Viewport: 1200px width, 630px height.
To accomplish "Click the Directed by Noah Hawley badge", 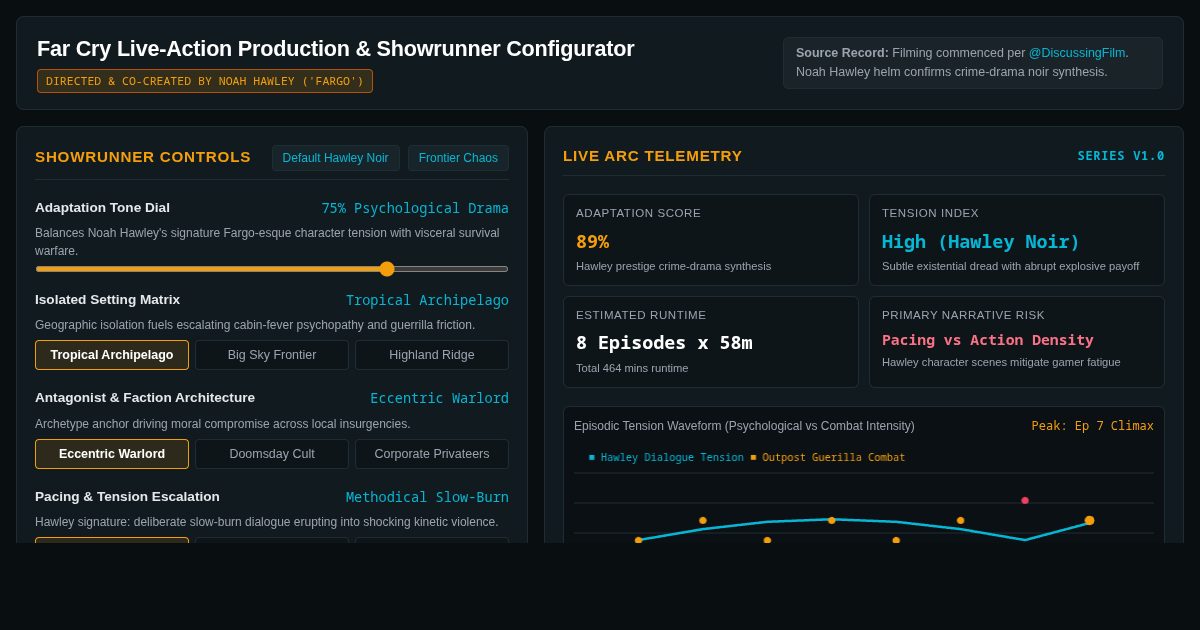I will [205, 81].
